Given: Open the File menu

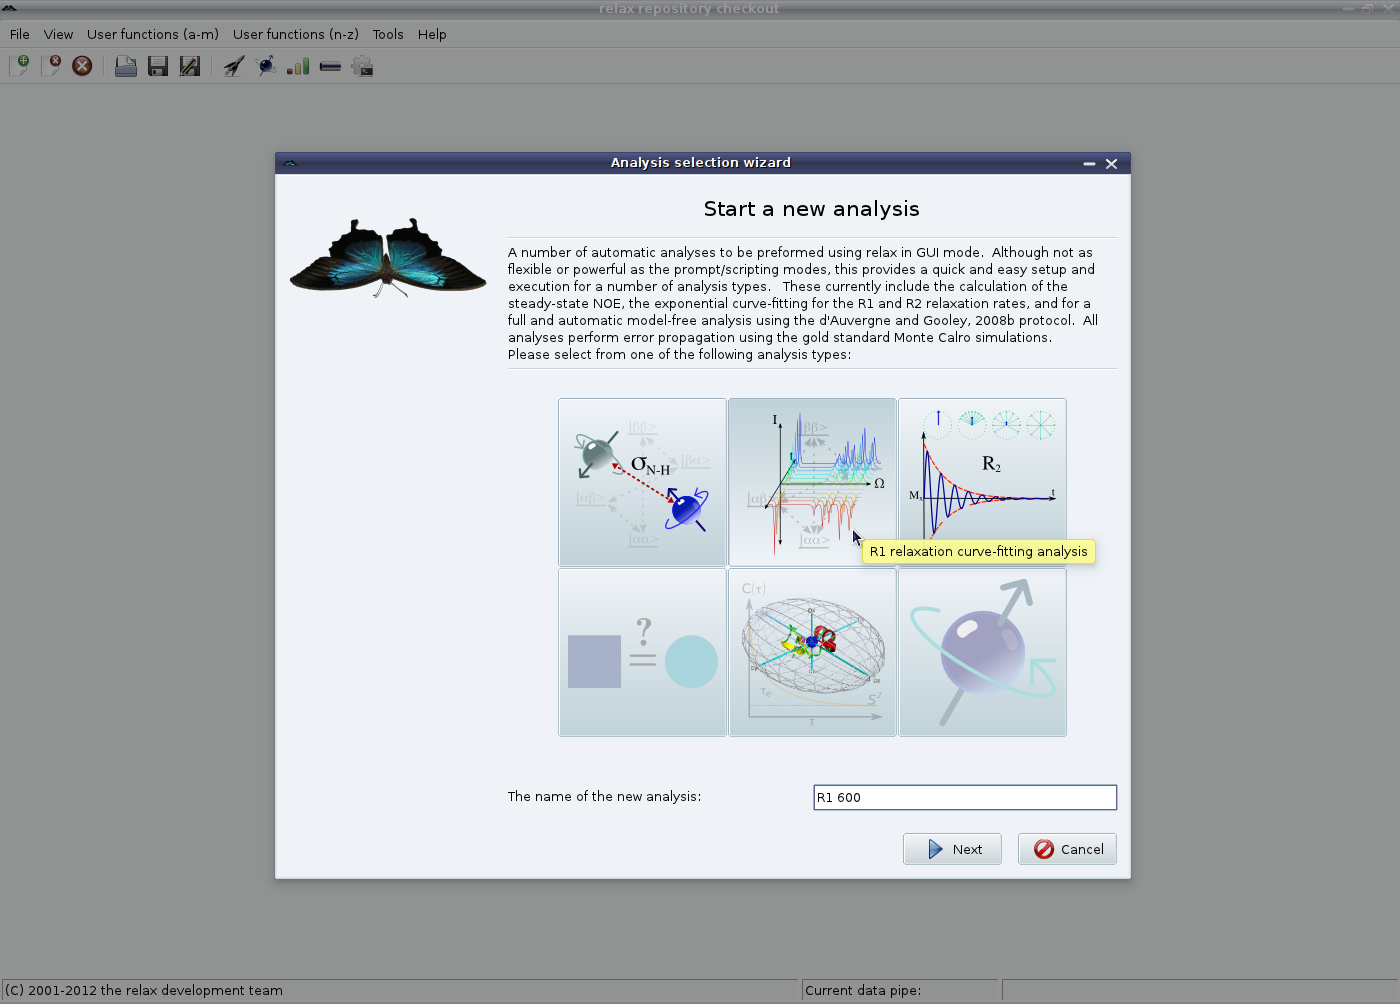Looking at the screenshot, I should 19,34.
